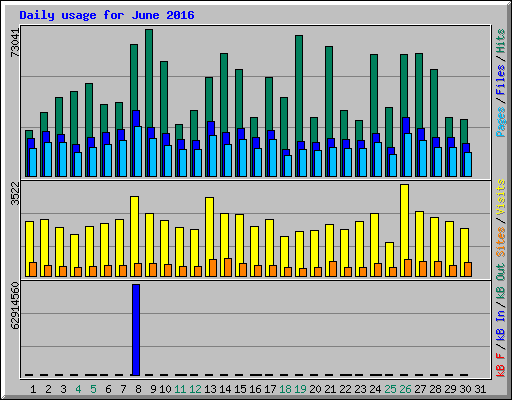Select the blue "Files" legend label
The image size is (512, 400).
[x=500, y=80]
